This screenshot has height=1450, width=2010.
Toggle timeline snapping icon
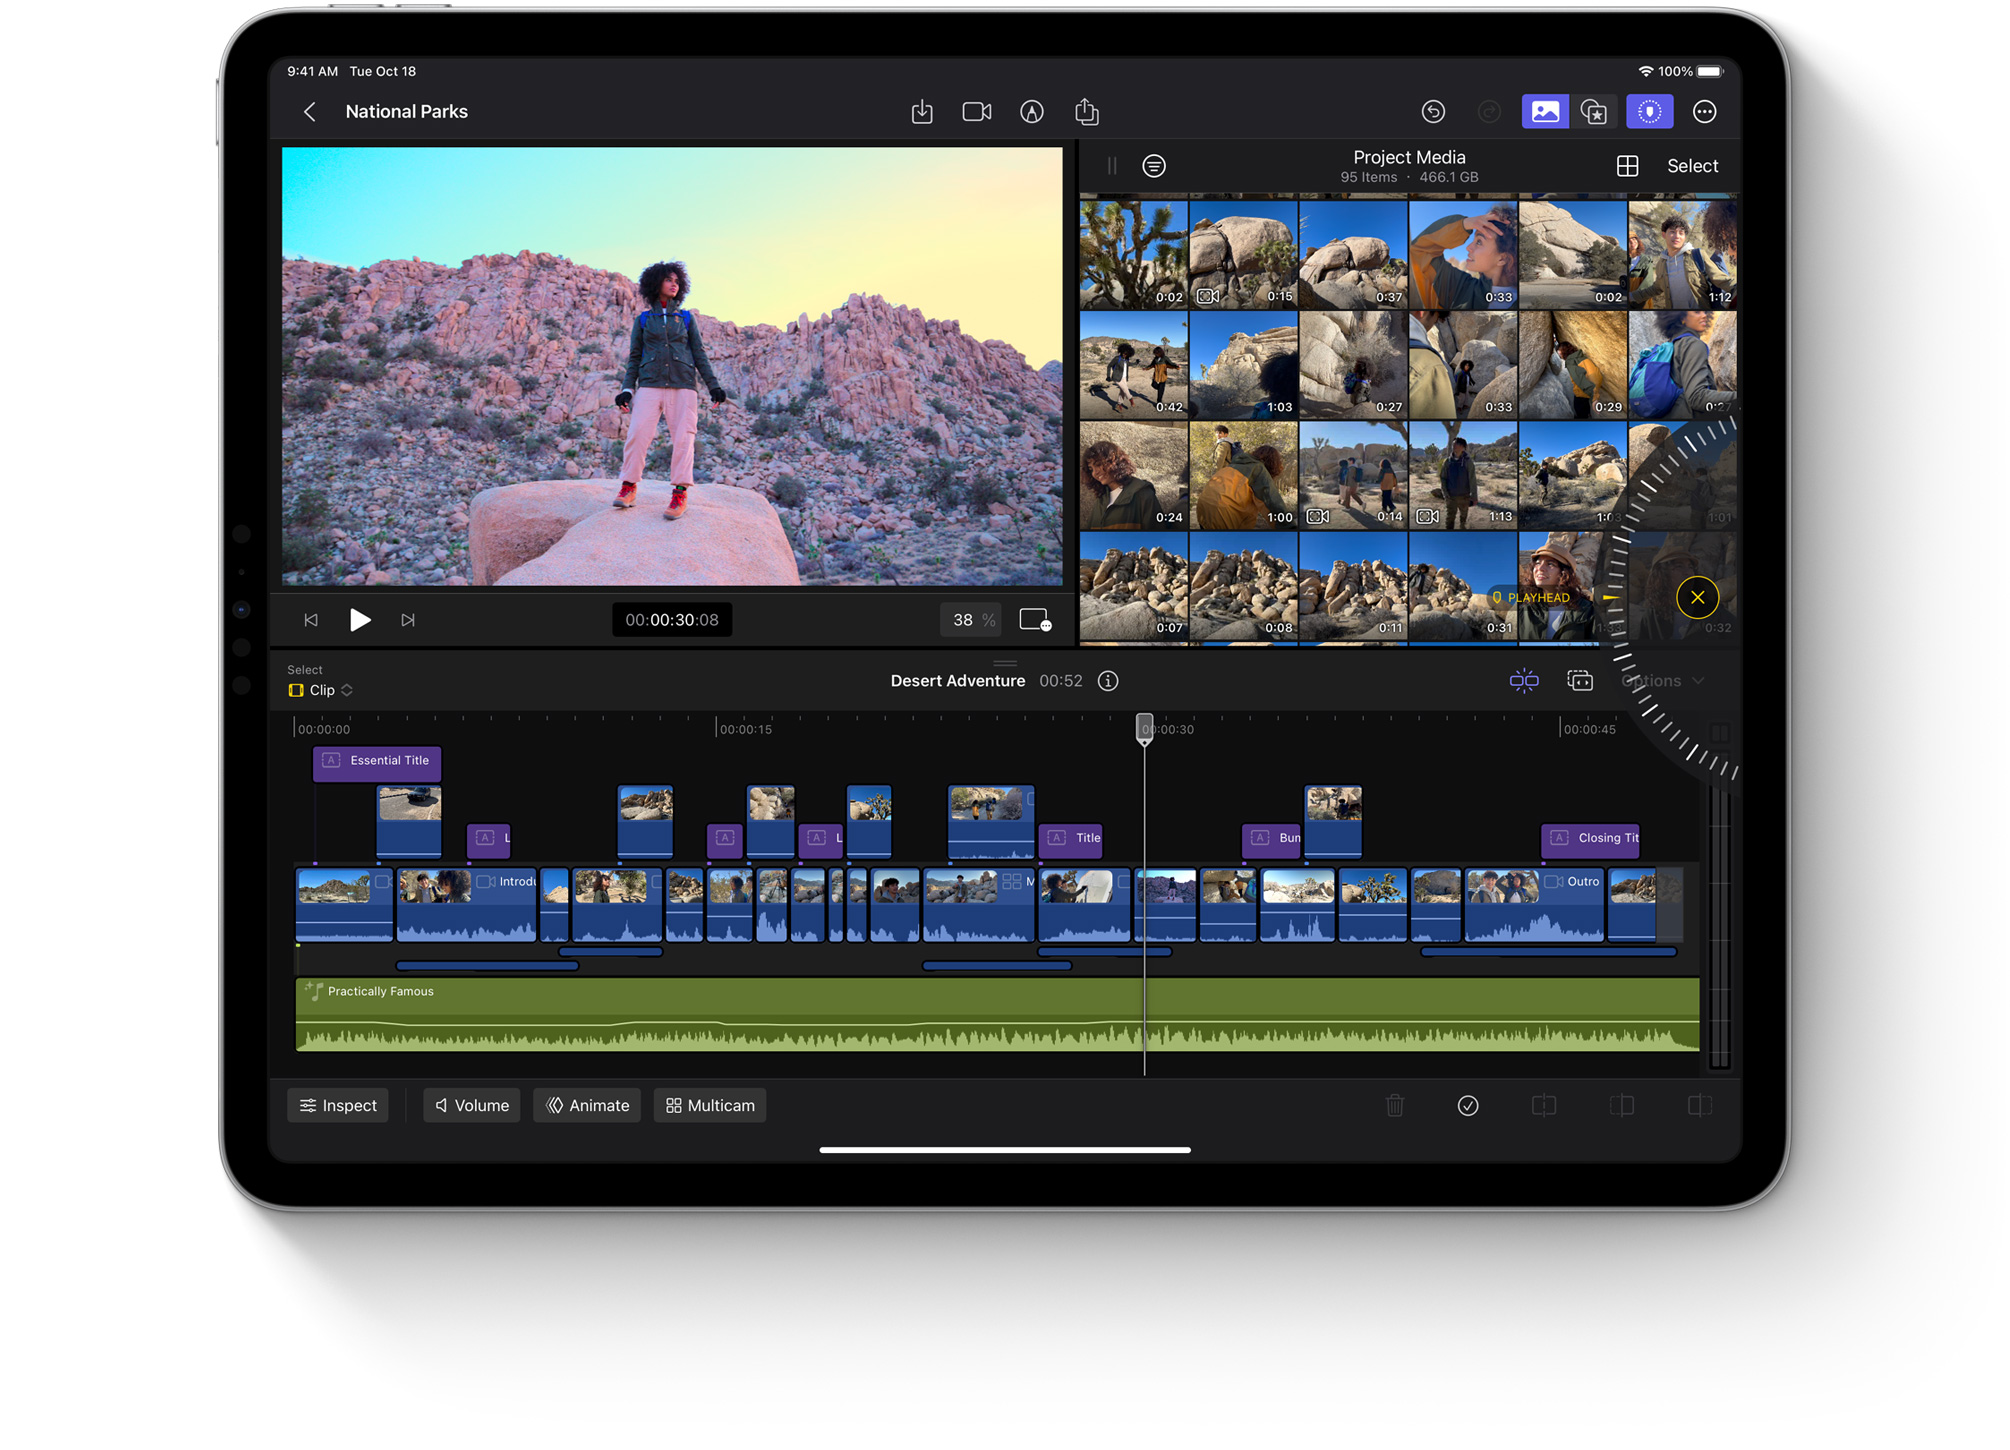tap(1523, 681)
